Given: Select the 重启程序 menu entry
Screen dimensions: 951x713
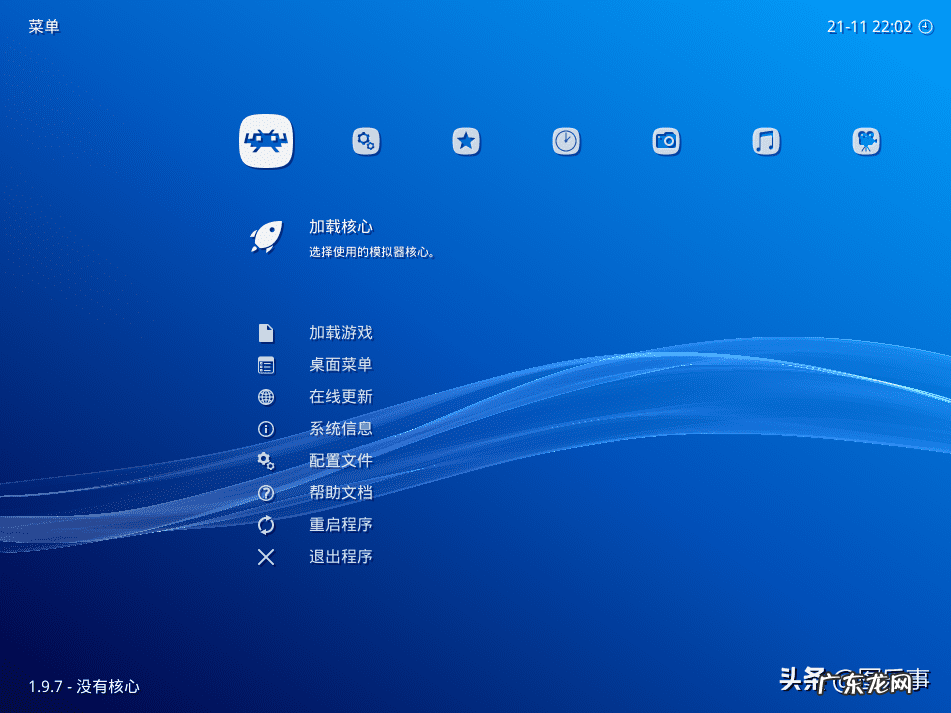Looking at the screenshot, I should pyautogui.click(x=340, y=525).
